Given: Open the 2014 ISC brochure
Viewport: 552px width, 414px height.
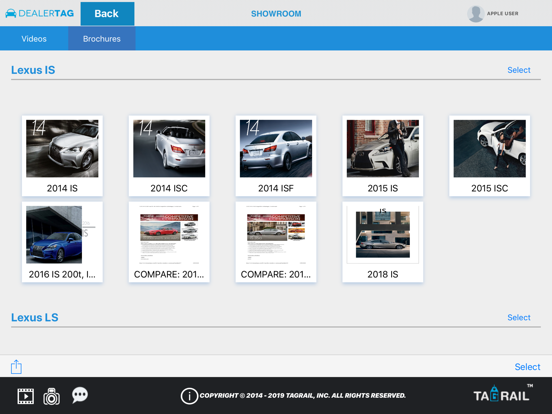Looking at the screenshot, I should click(169, 156).
